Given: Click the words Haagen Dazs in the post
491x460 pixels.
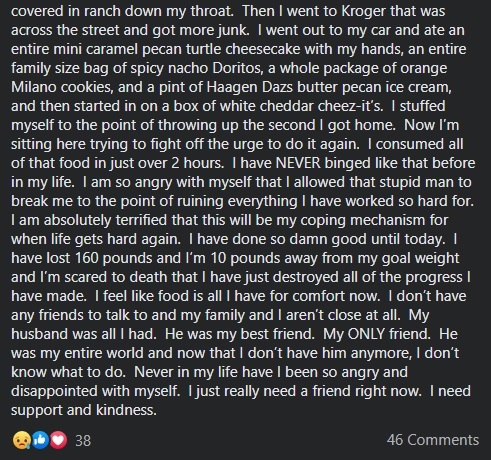Looking at the screenshot, I should pyautogui.click(x=250, y=87).
